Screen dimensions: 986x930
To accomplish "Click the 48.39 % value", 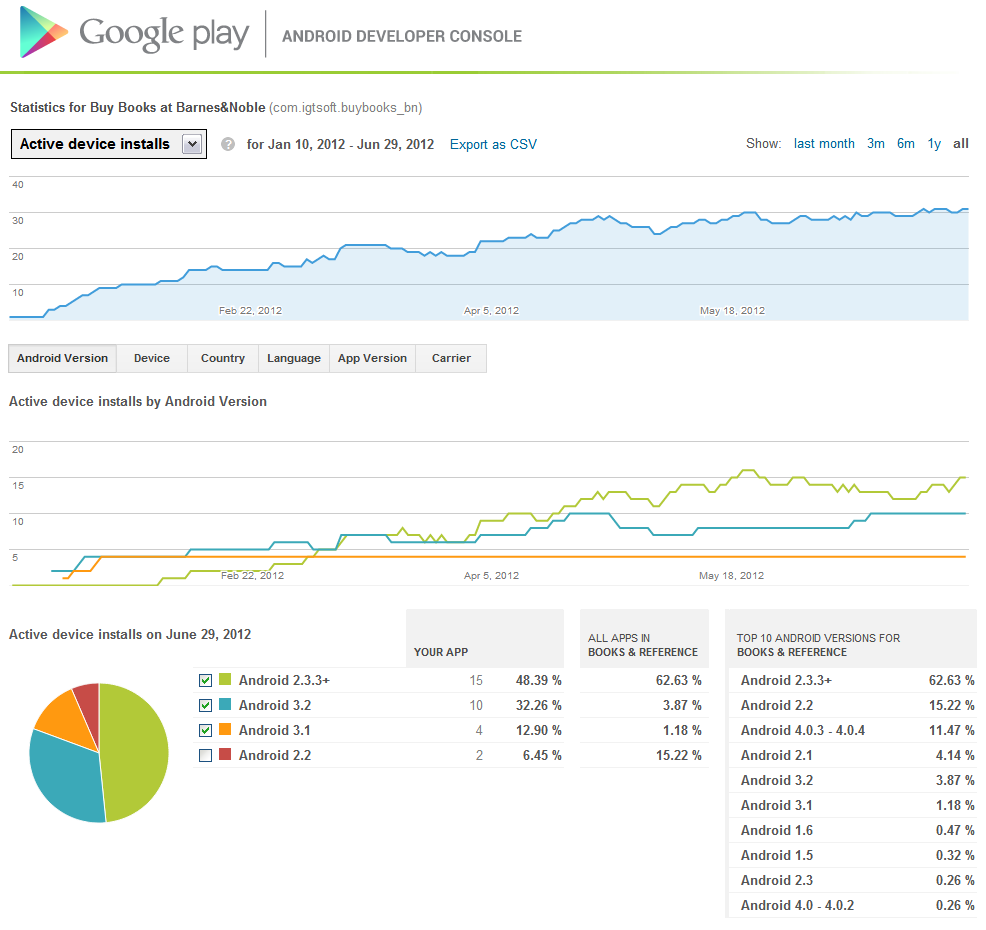I will click(x=538, y=680).
